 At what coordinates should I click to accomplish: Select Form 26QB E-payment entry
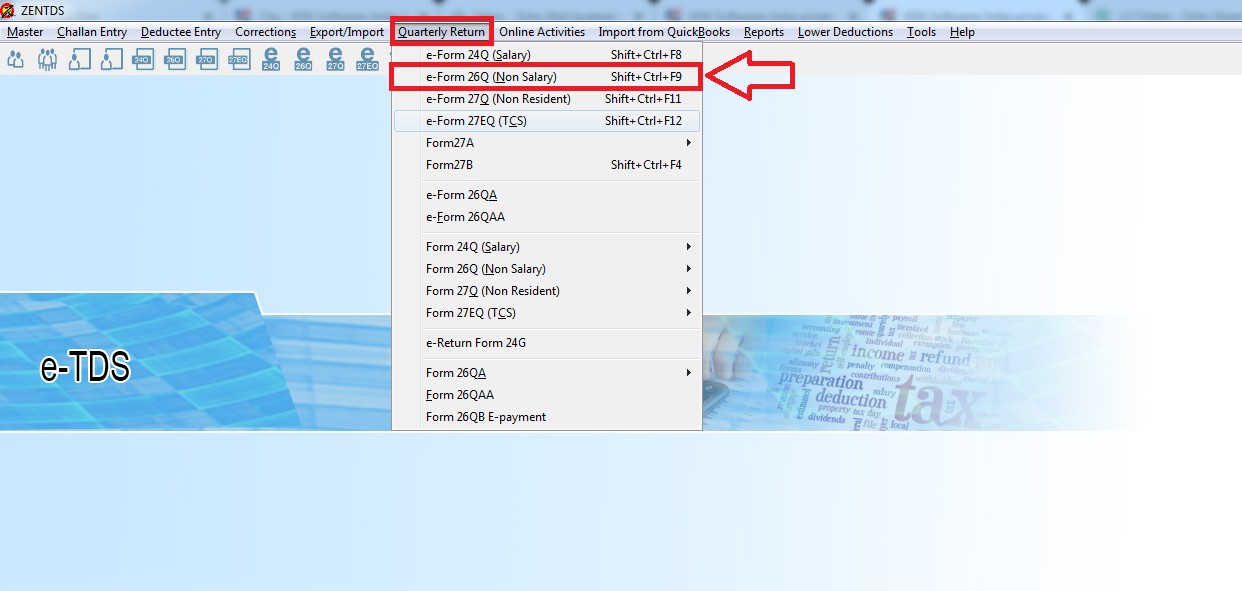547,417
